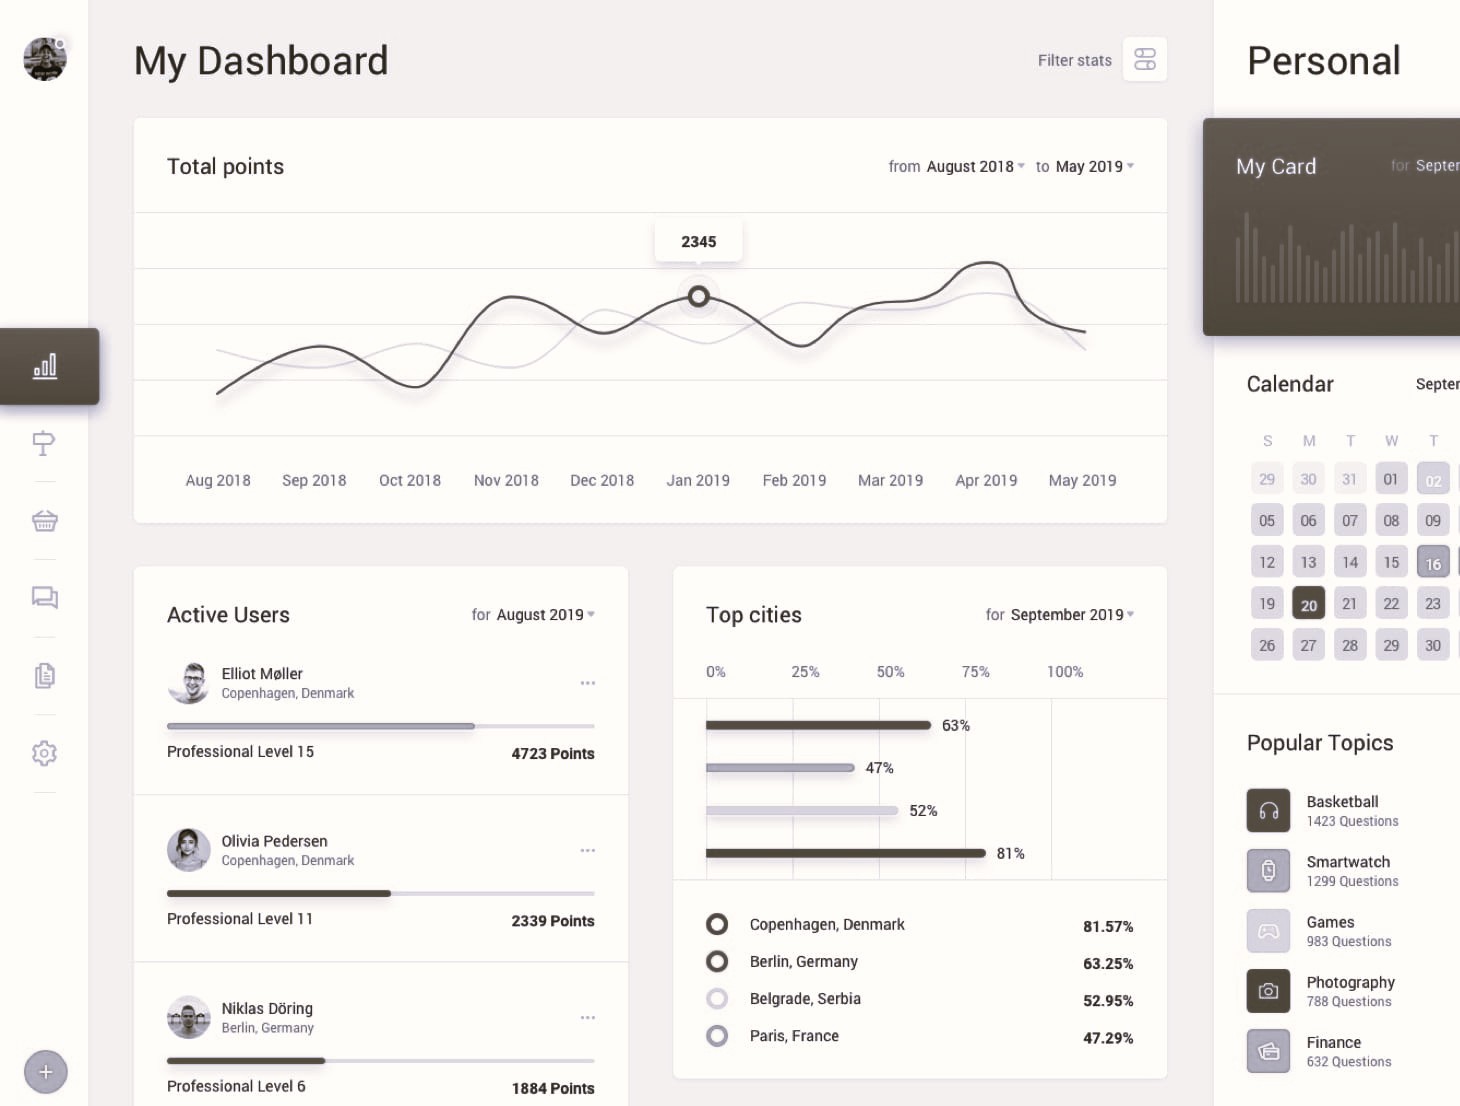Screen dimensions: 1460x1106
Task: Open the documents sidebar icon
Action: [44, 675]
